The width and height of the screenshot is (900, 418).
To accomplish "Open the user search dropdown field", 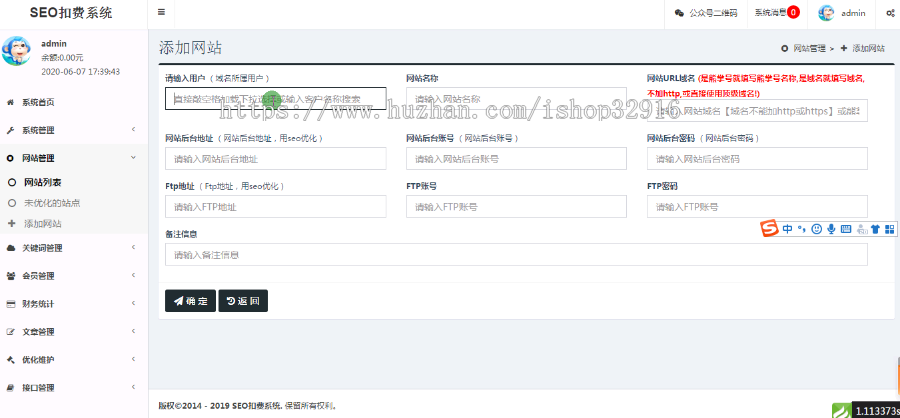I will pos(276,99).
